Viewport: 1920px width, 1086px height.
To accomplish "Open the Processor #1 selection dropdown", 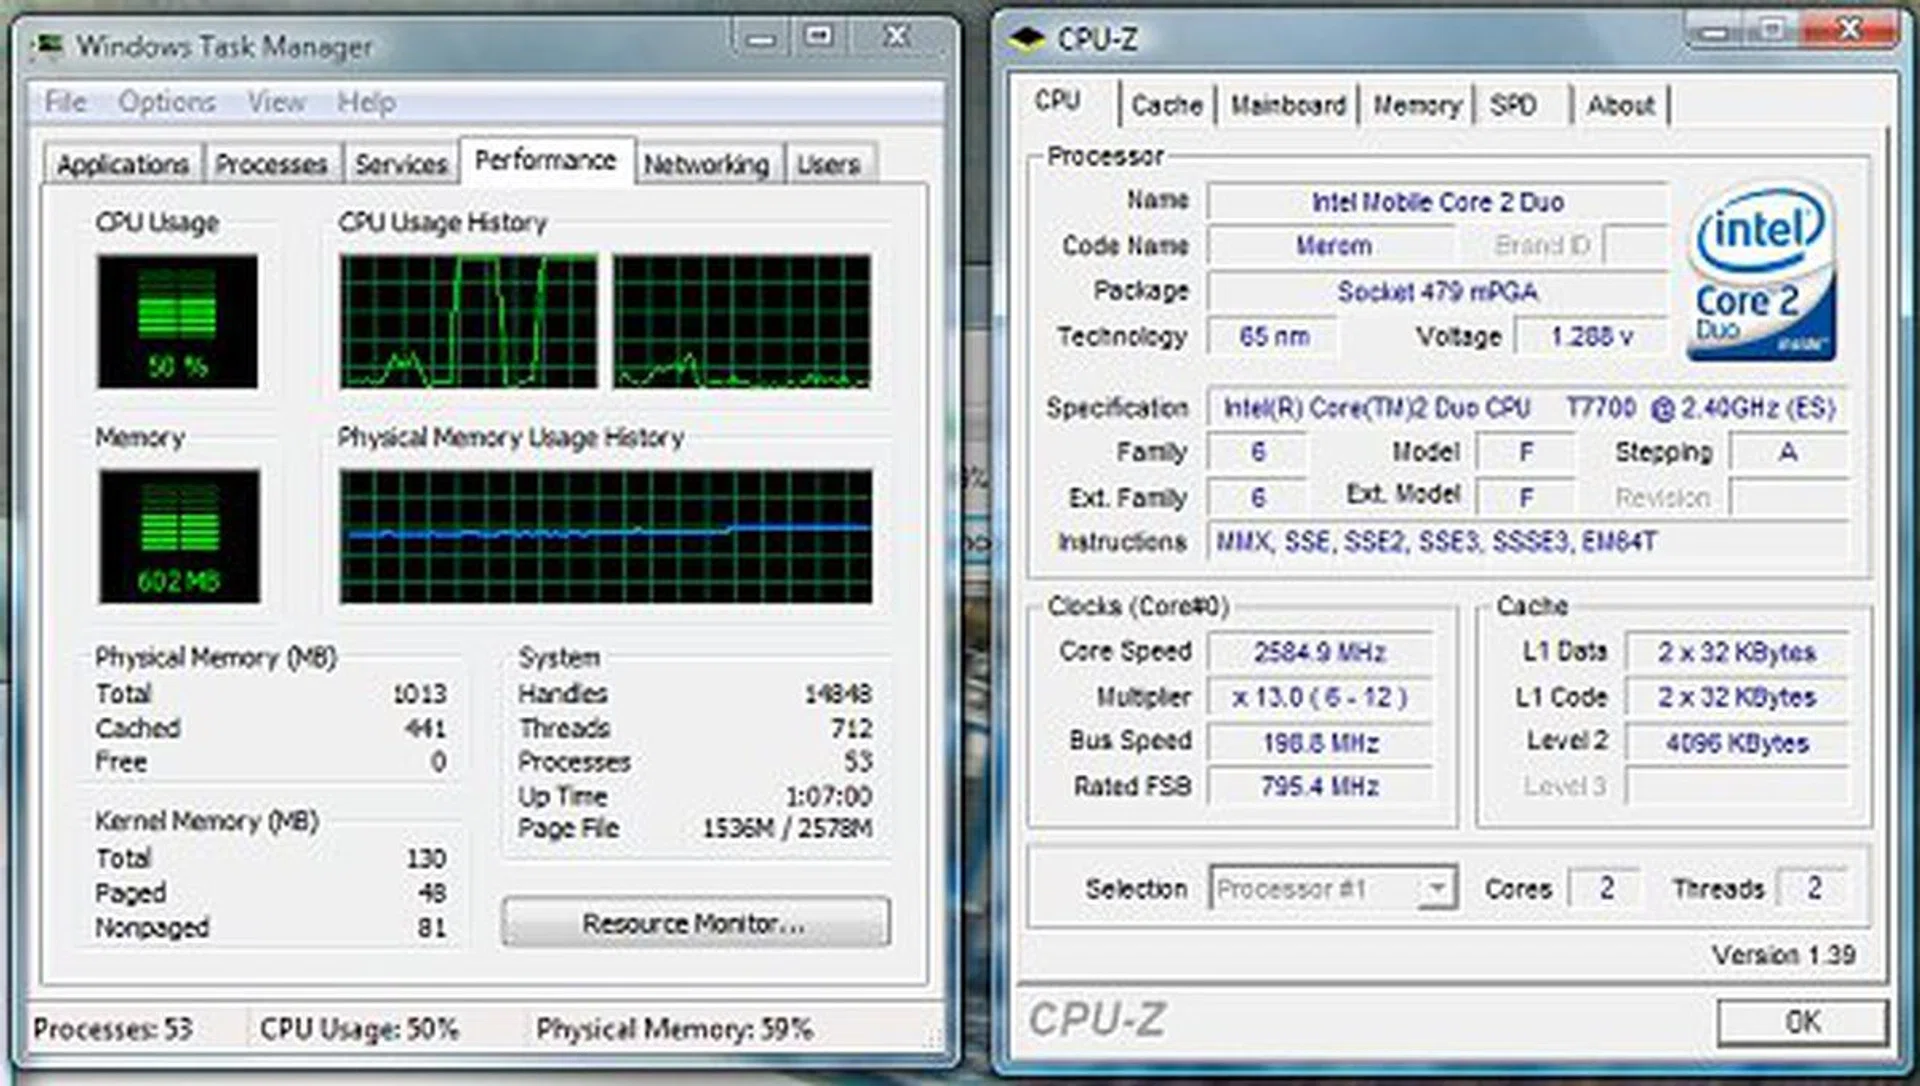I will (1438, 887).
